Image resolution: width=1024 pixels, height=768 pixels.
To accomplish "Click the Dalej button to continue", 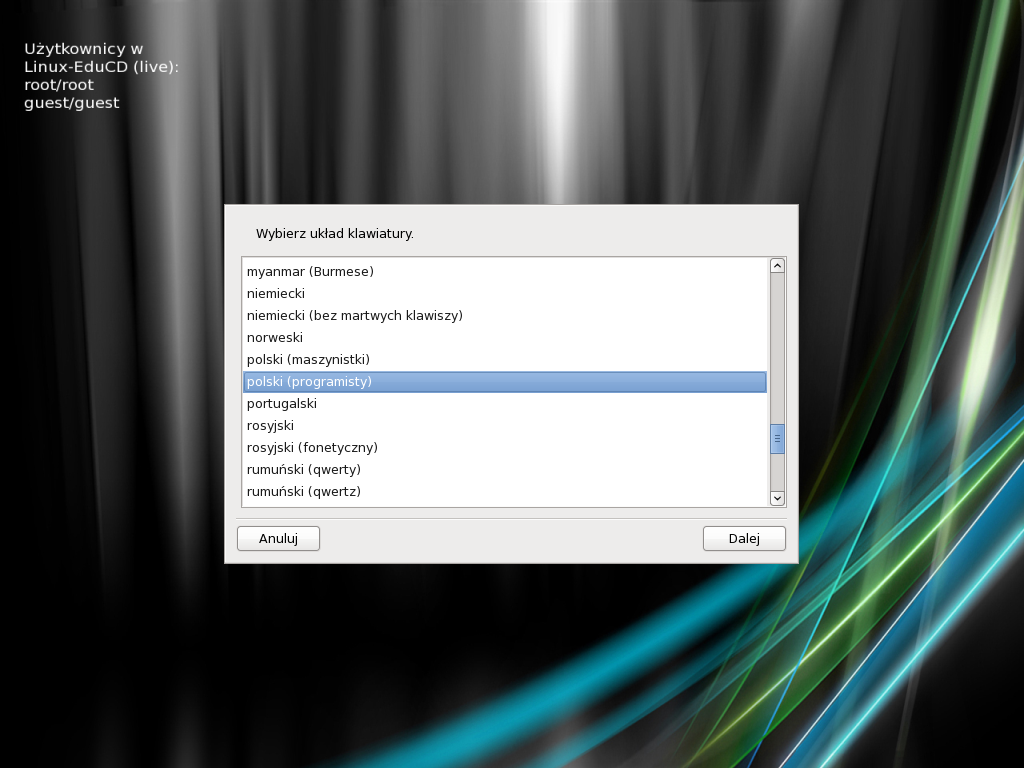I will pos(744,539).
